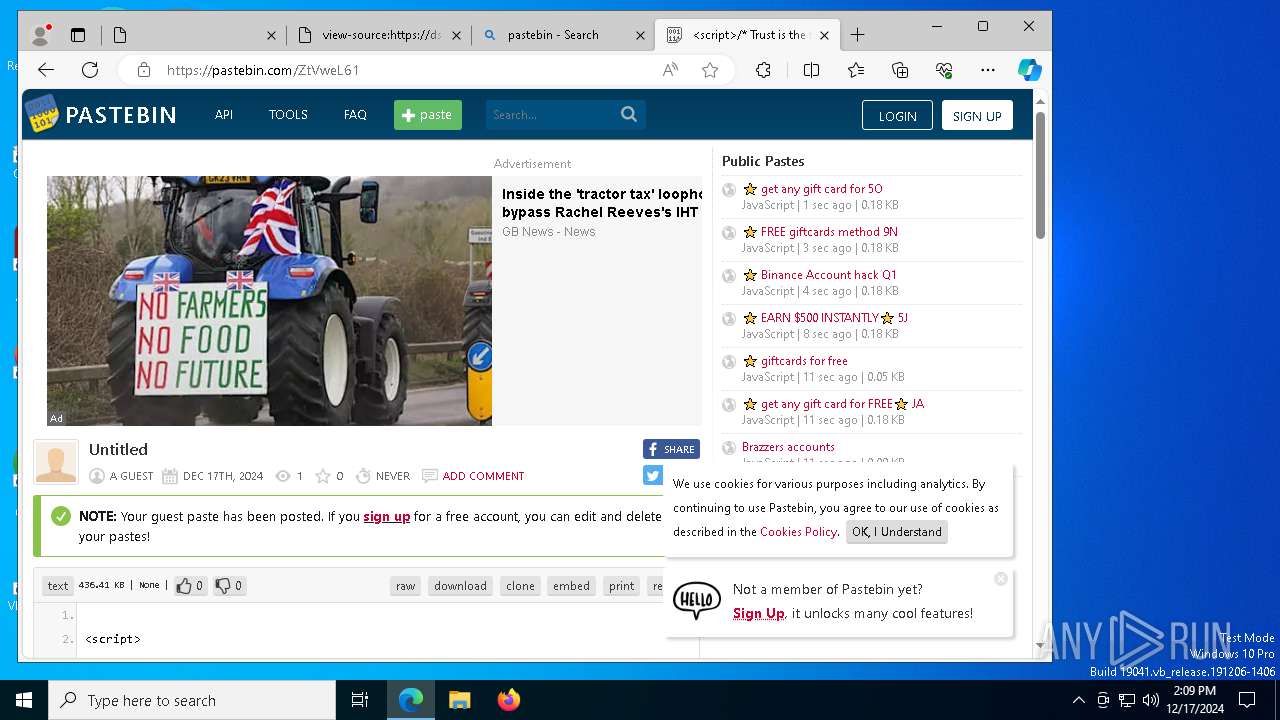This screenshot has height=720, width=1280.
Task: Click the browser back arrow
Action: pyautogui.click(x=46, y=70)
